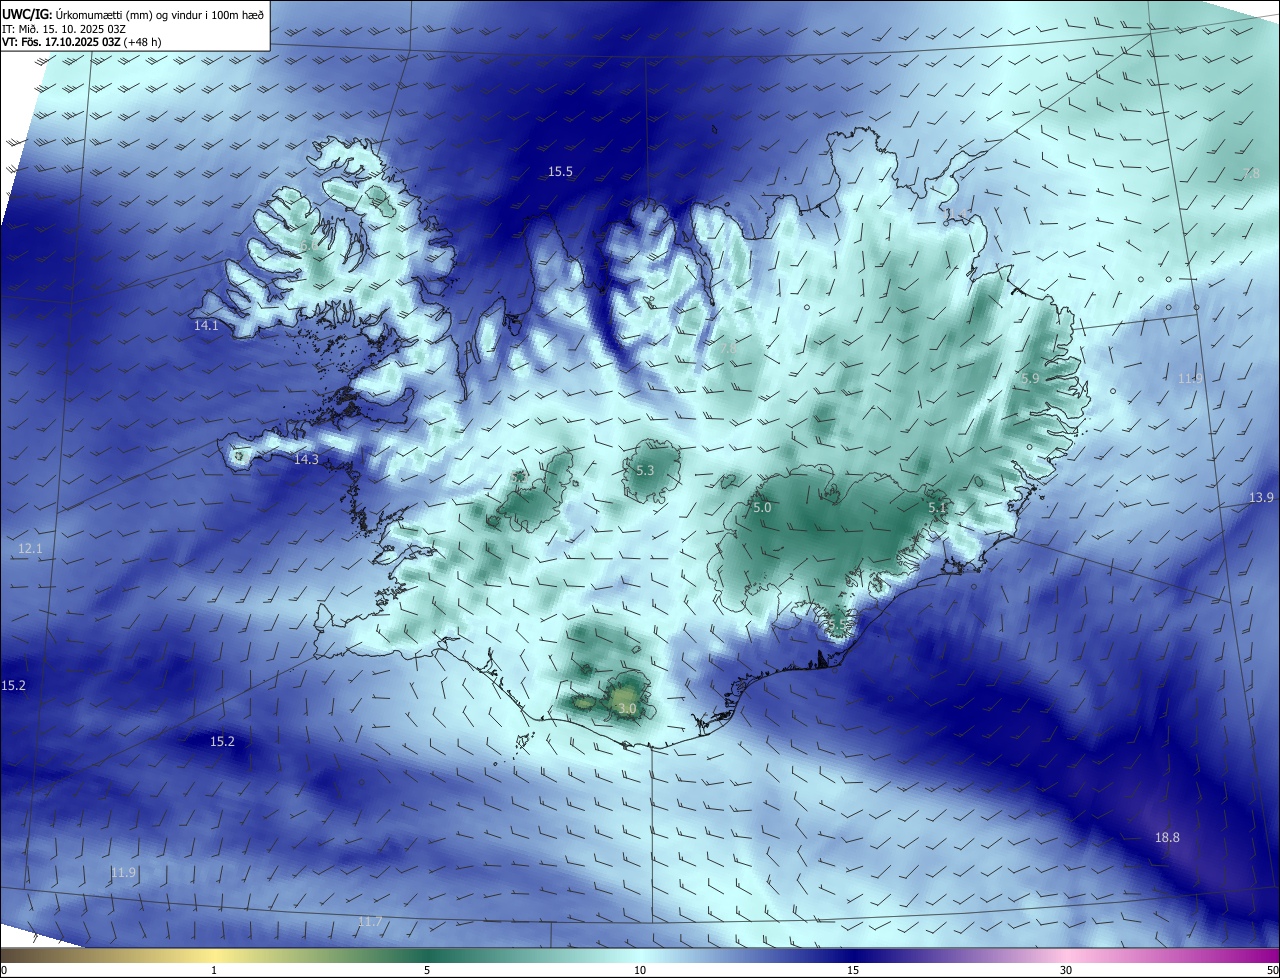Viewport: 1280px width, 978px height.
Task: Pick the dark green section of the color scale
Action: (427, 956)
